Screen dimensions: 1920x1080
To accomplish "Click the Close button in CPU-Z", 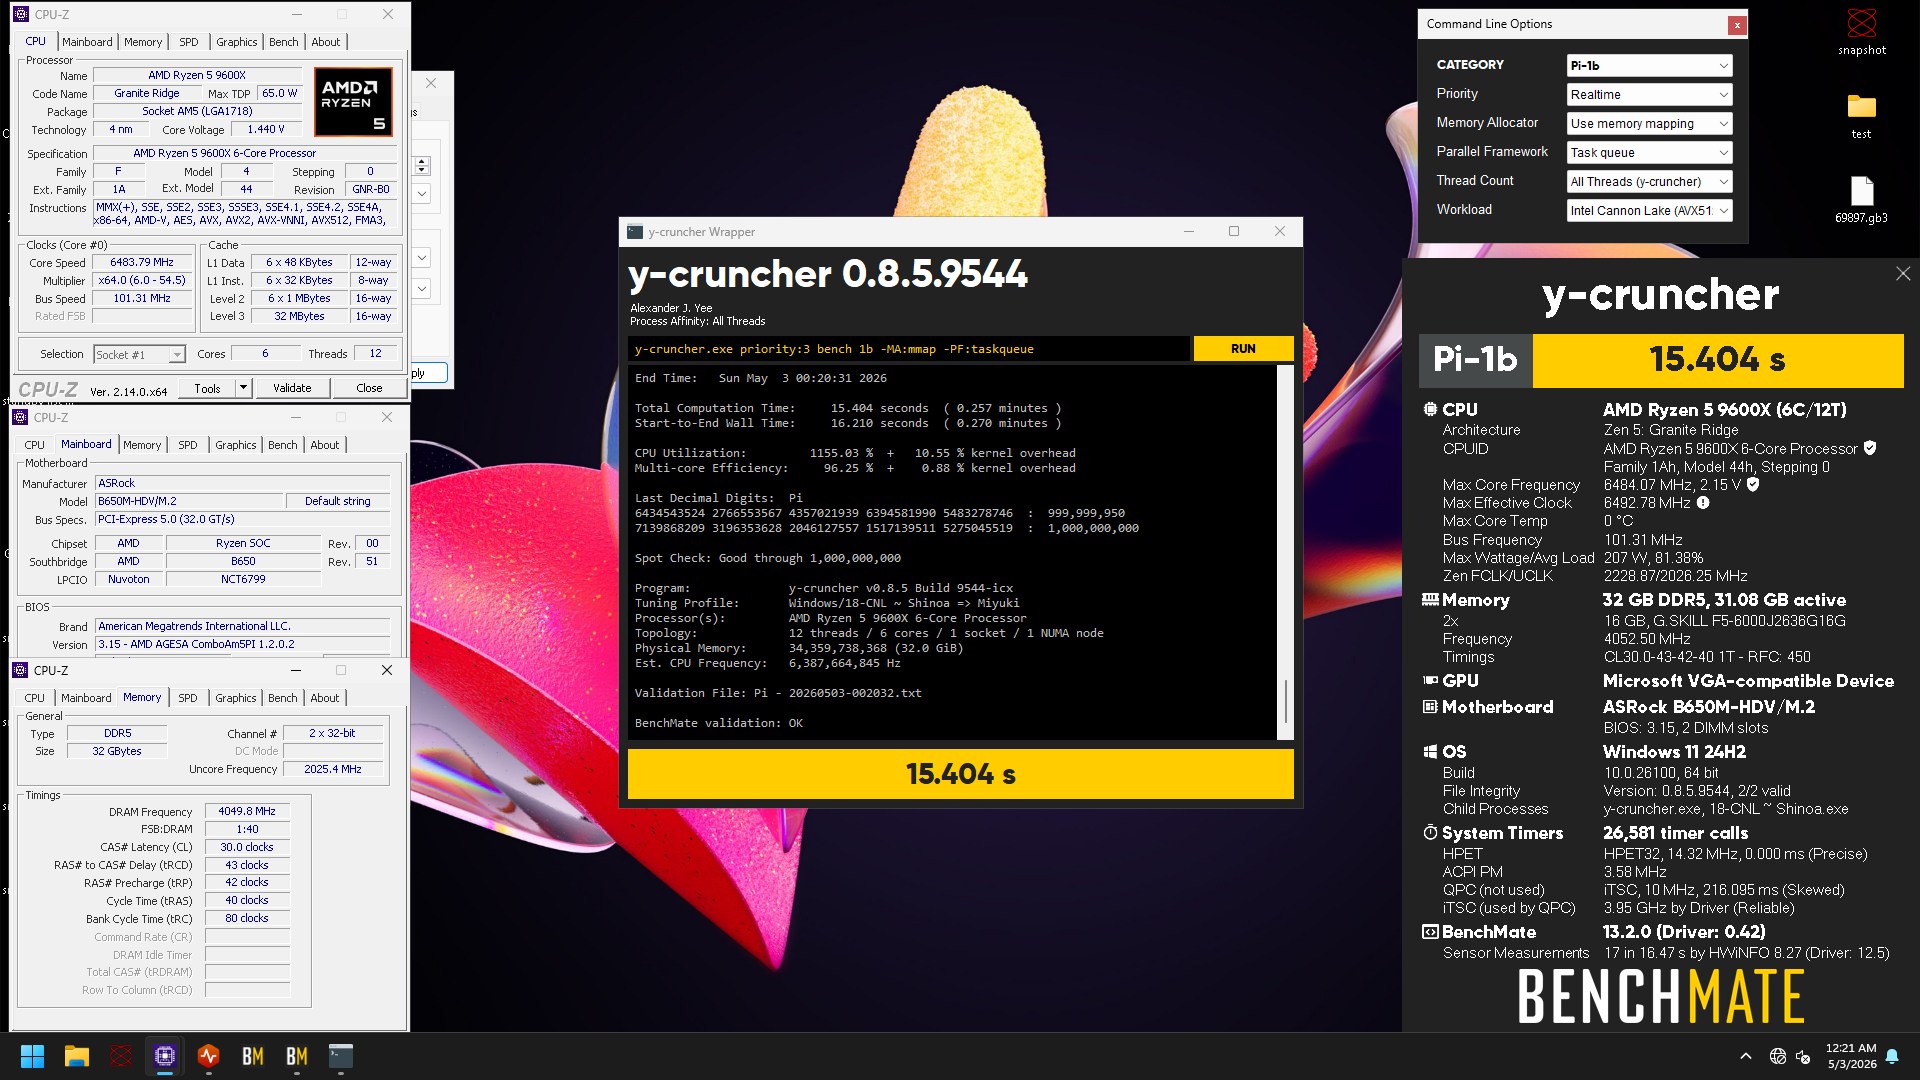I will 369,388.
